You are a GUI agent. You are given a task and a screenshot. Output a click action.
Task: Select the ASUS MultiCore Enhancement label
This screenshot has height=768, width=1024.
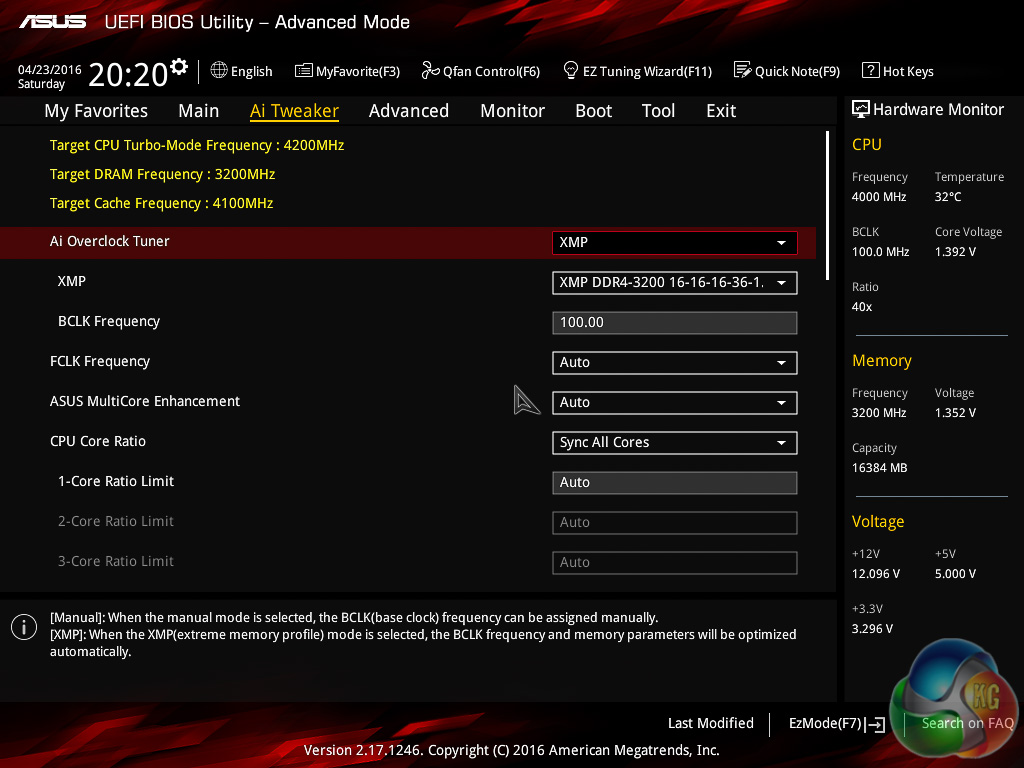coord(145,401)
